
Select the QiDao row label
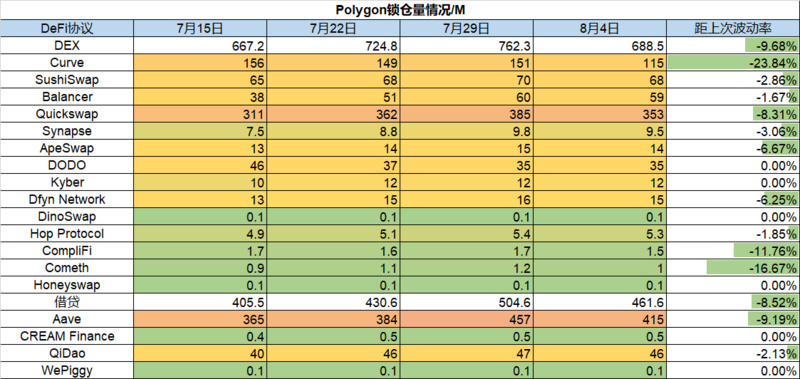67,353
